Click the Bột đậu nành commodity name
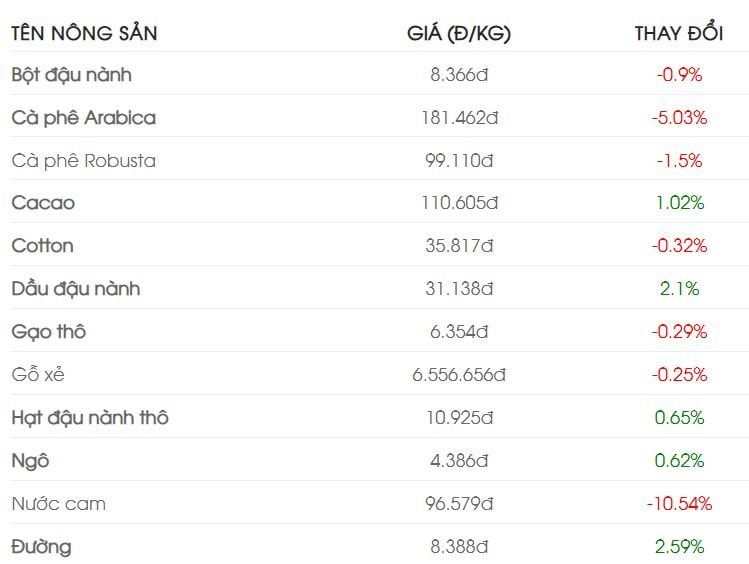 click(71, 75)
